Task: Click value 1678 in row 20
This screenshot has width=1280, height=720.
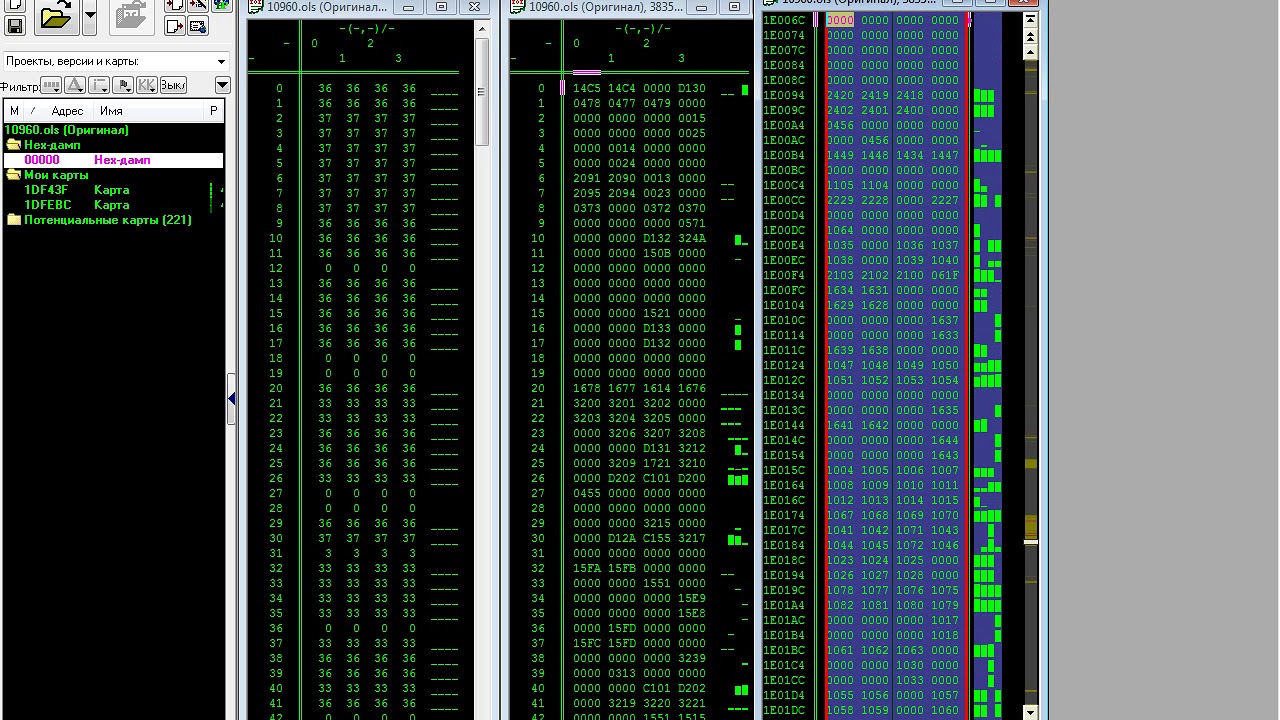Action: [x=587, y=388]
